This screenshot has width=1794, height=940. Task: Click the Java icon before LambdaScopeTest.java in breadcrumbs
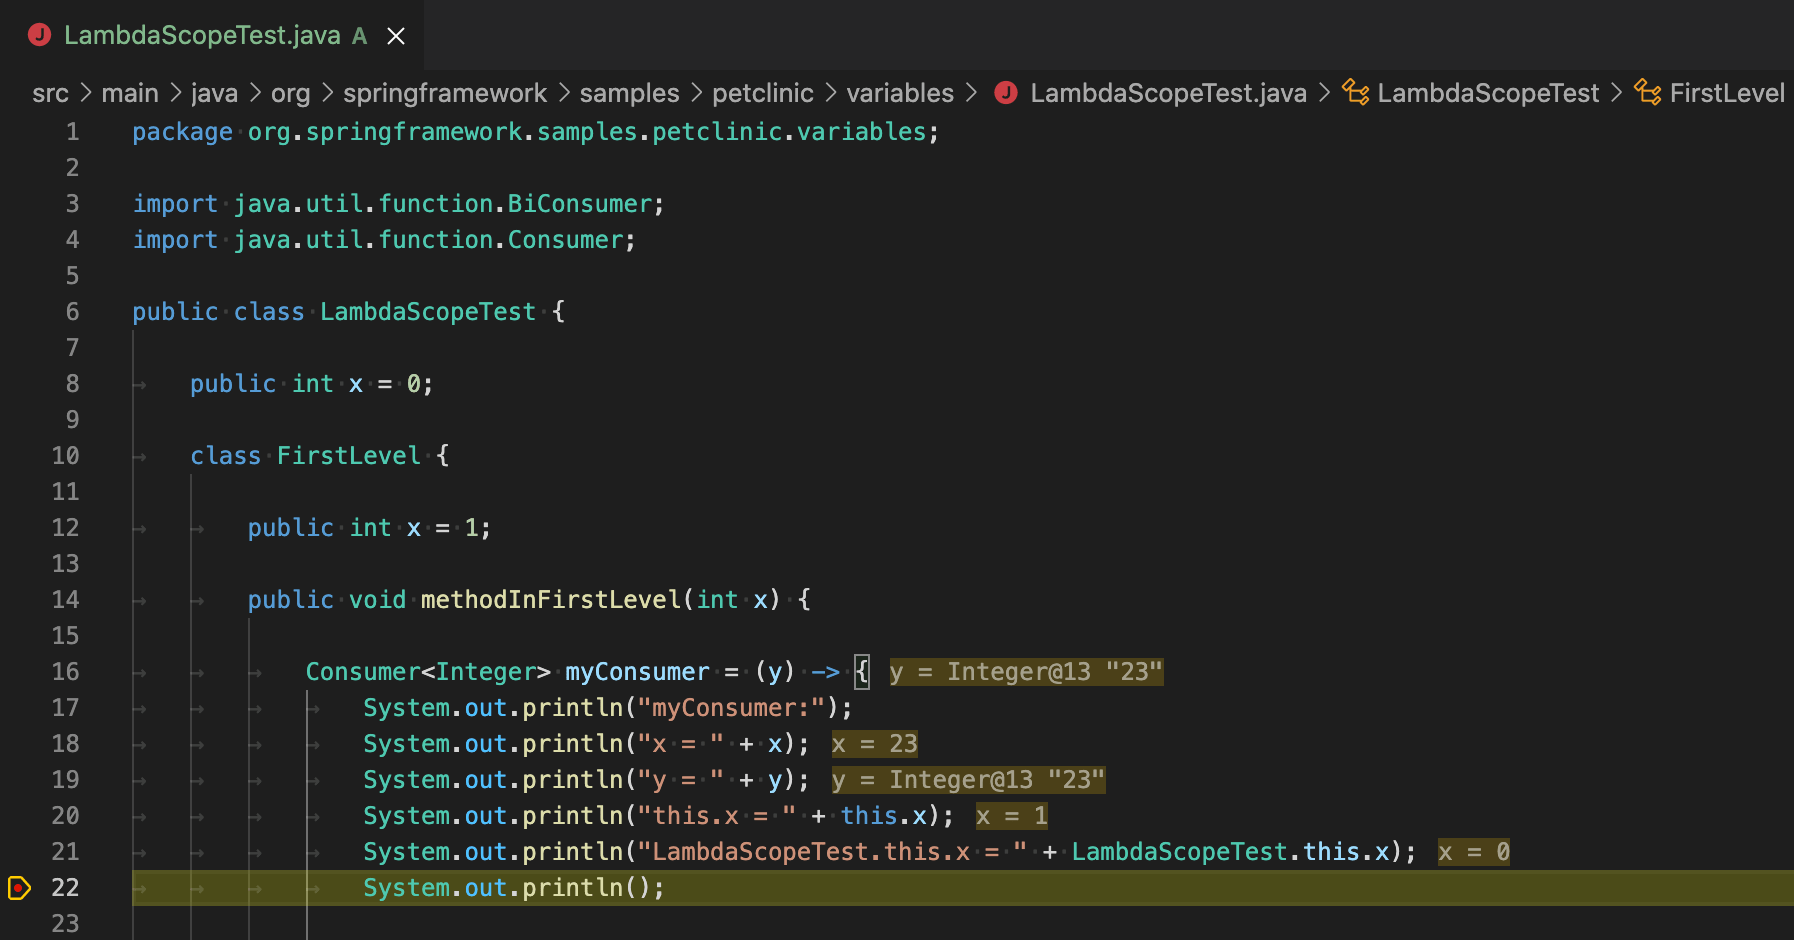click(1005, 92)
